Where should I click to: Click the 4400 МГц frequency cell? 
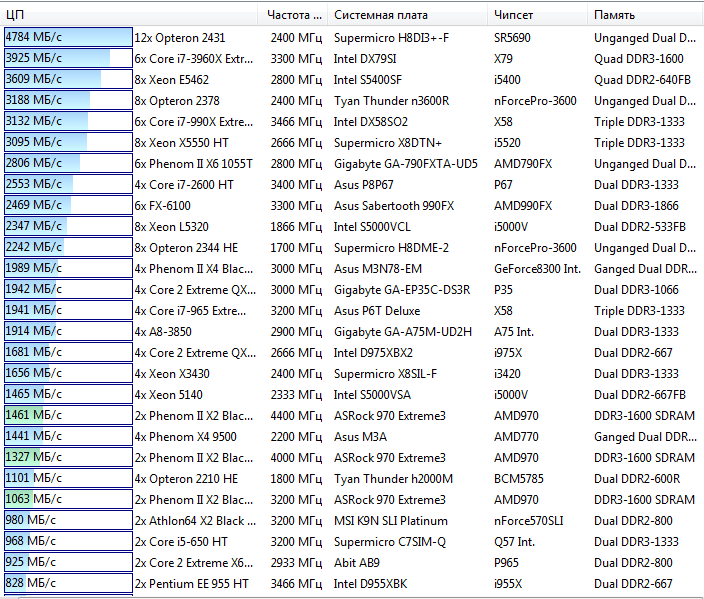click(x=296, y=416)
